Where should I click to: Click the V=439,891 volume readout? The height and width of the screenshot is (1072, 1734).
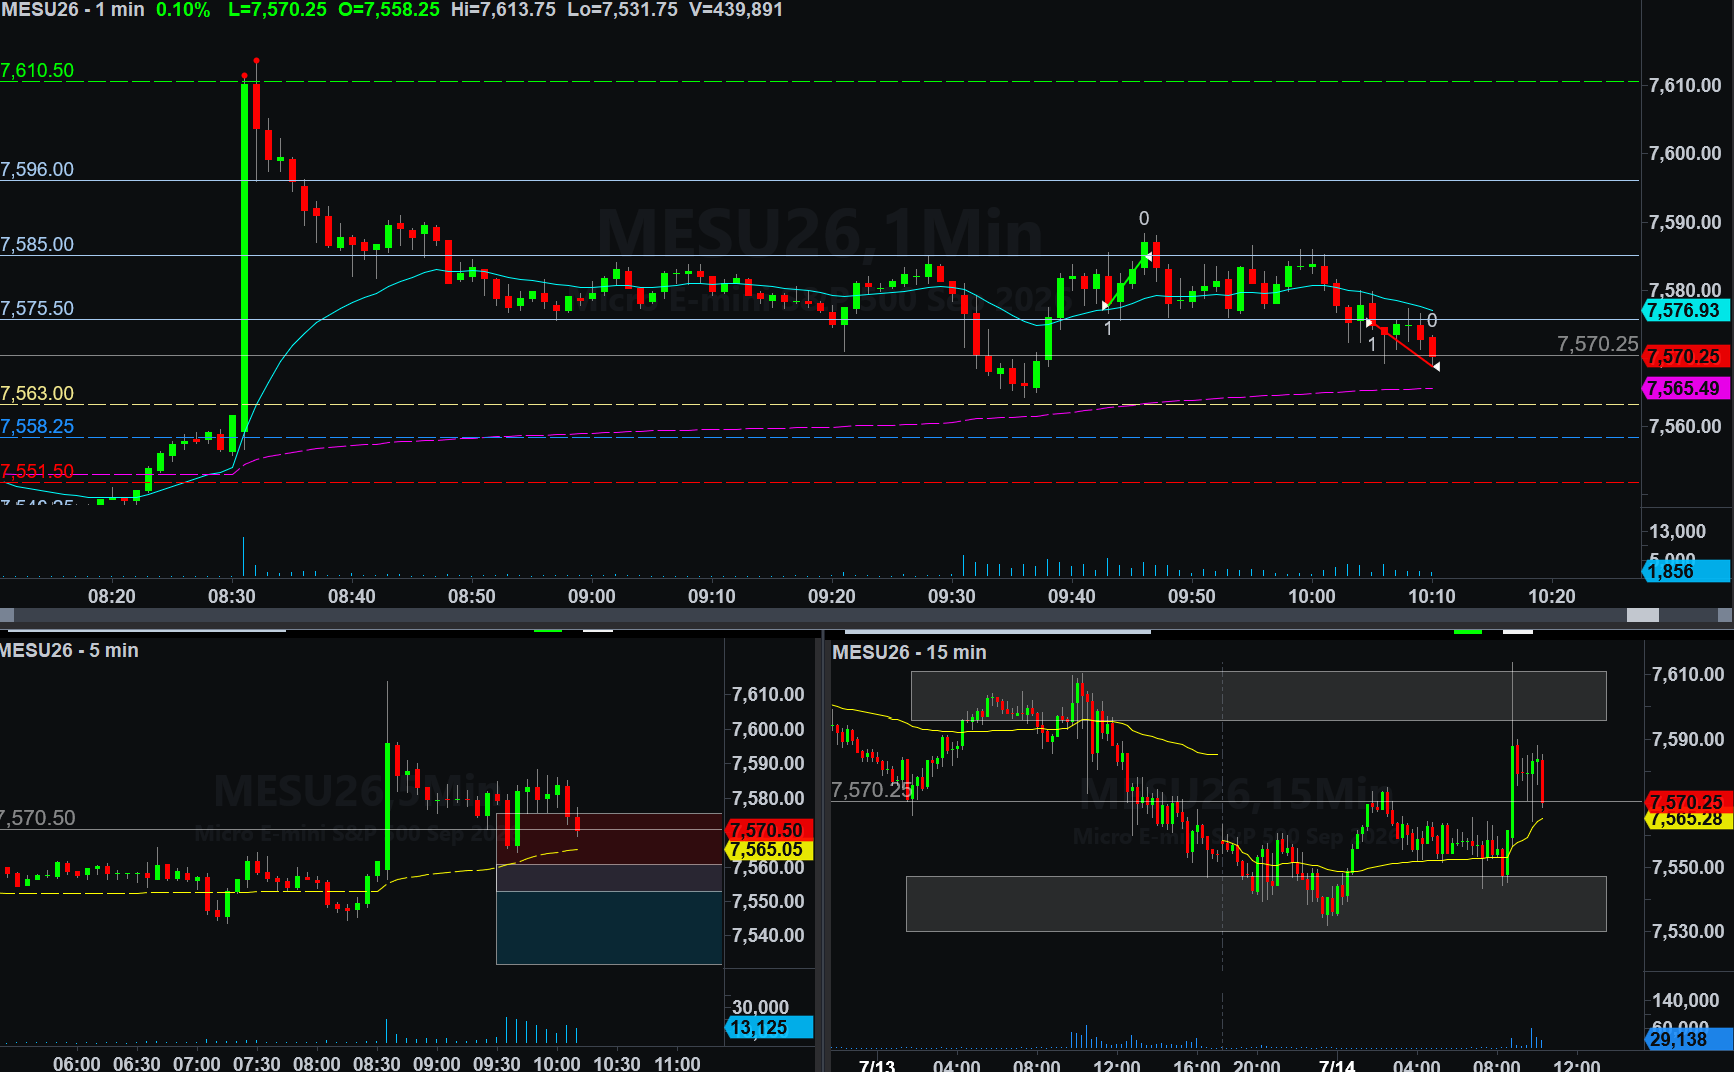tap(736, 10)
